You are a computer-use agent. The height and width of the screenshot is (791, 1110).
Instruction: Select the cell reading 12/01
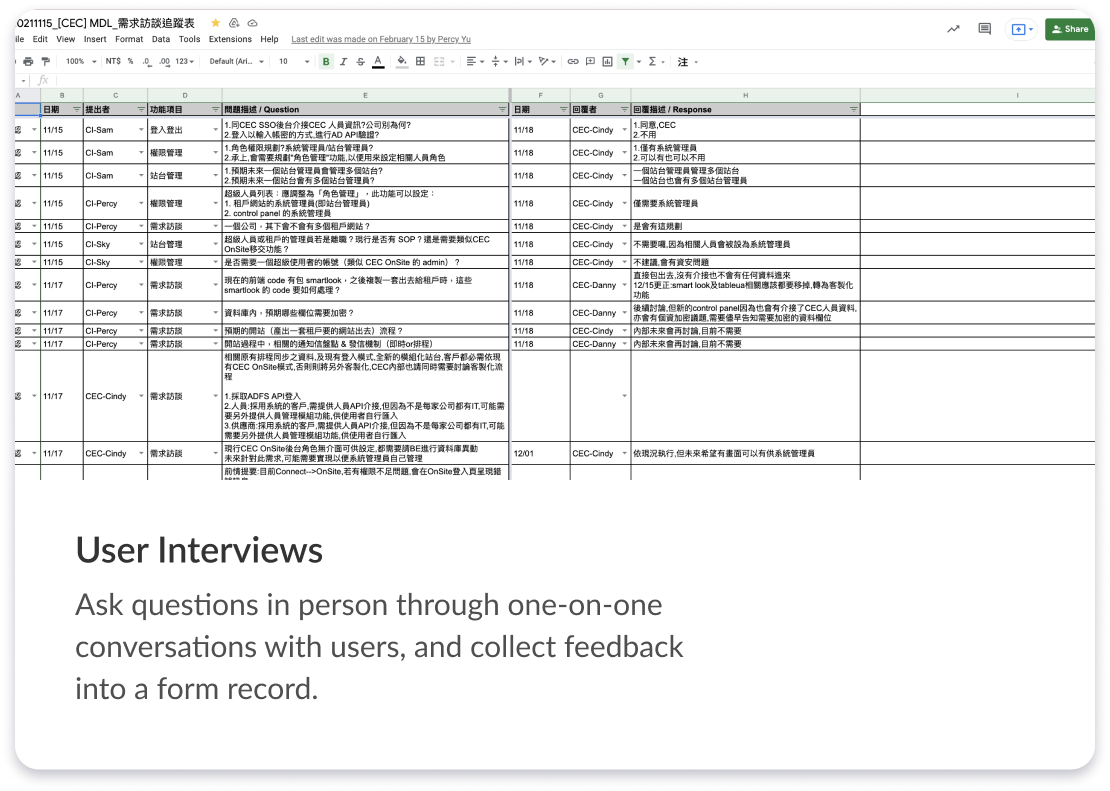pos(541,453)
